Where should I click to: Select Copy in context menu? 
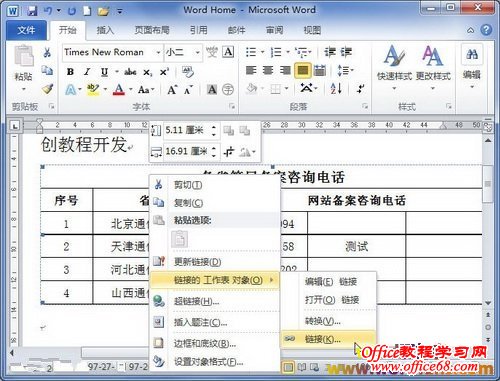pyautogui.click(x=215, y=203)
